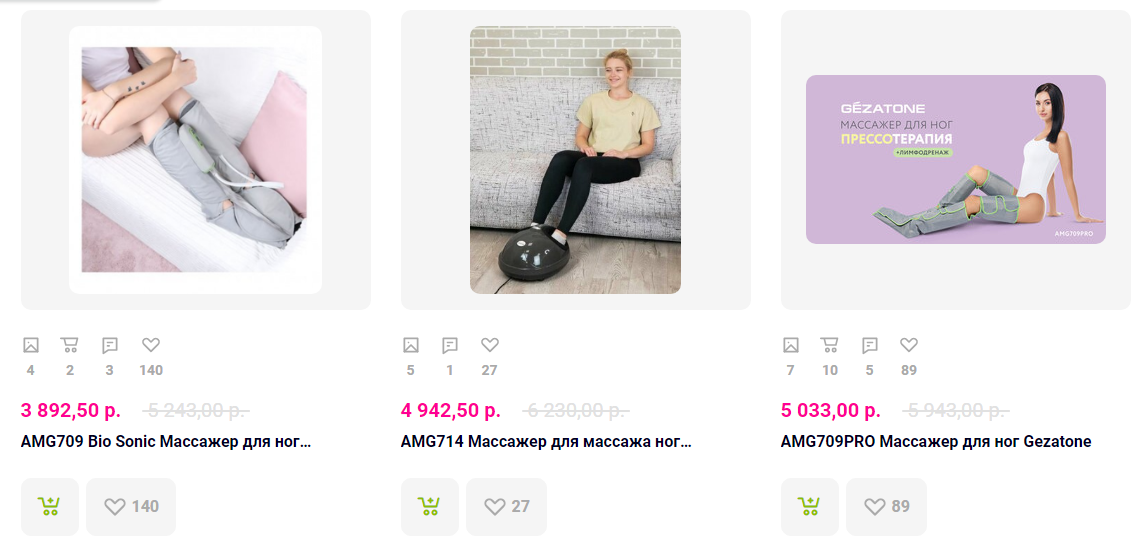Toggle the 27 likes wishlist button
The image size is (1140, 555).
point(506,506)
